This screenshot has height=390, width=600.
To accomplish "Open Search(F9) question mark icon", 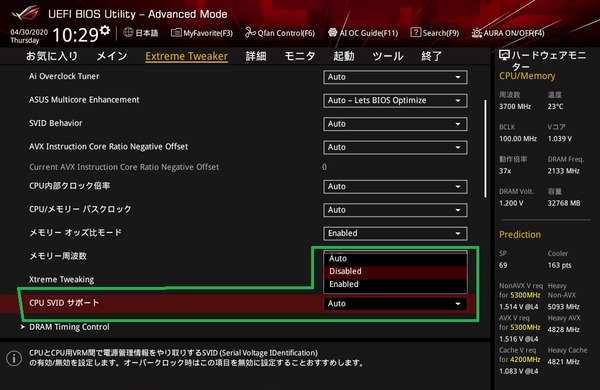I will 416,33.
